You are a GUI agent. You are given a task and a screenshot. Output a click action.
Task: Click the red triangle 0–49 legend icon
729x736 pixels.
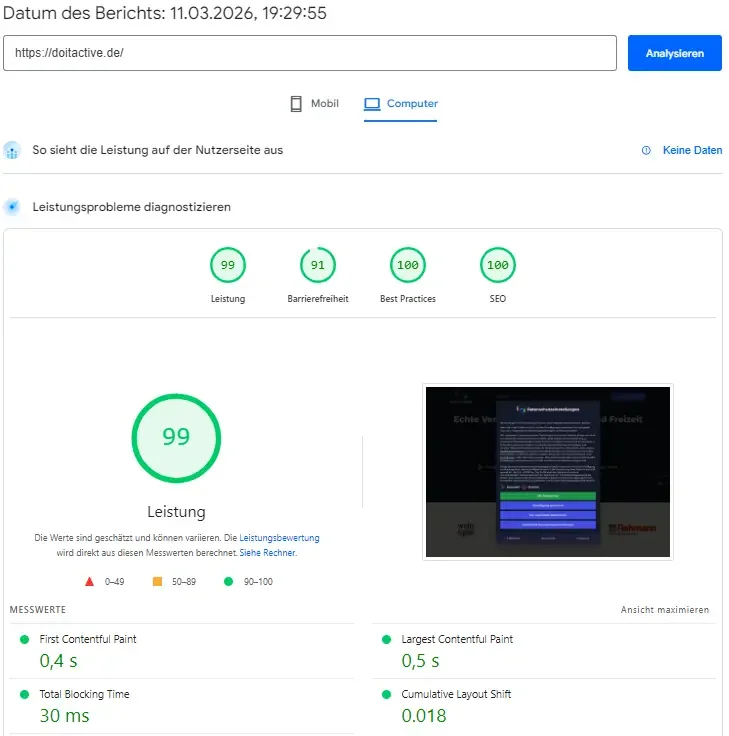[x=89, y=582]
